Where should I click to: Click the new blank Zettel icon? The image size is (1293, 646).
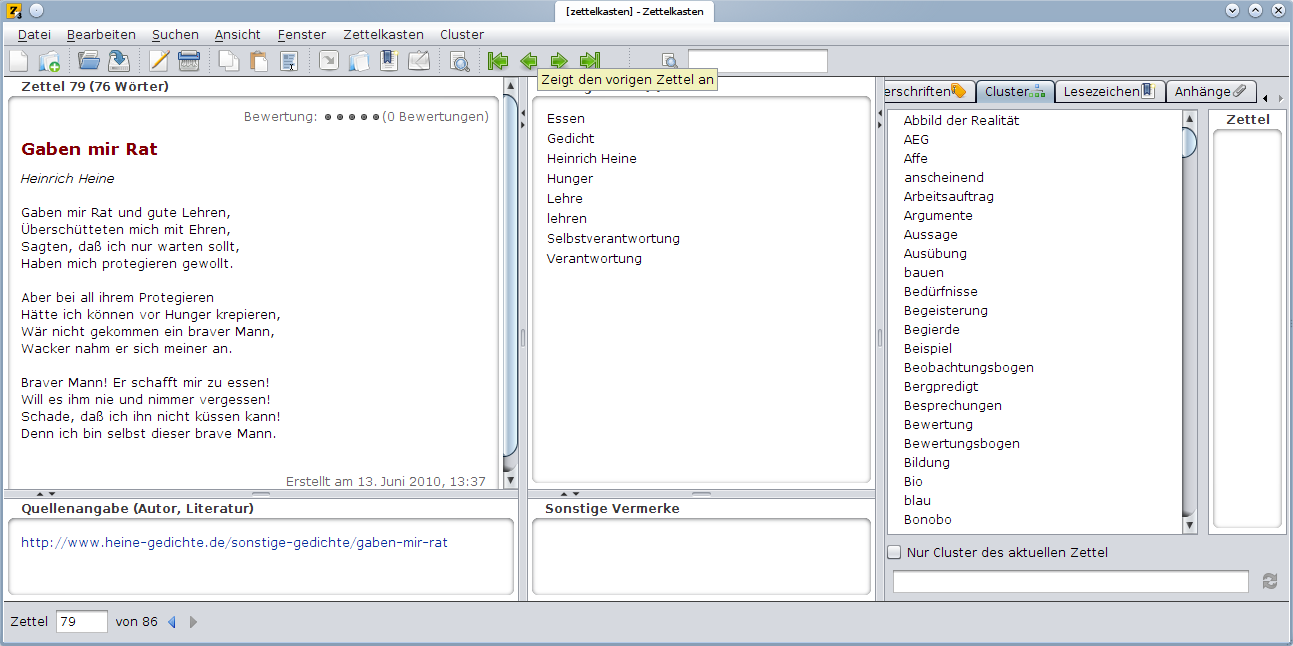[19, 61]
